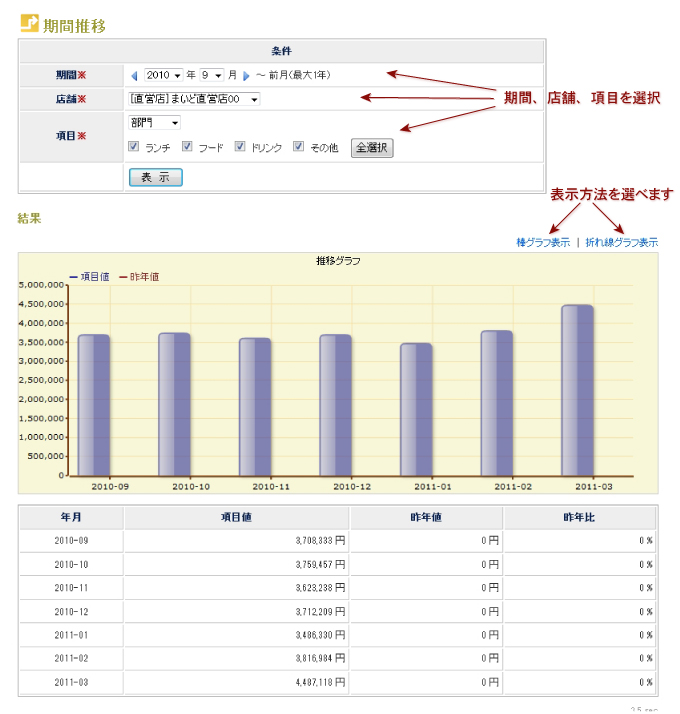Image resolution: width=680 pixels, height=714 pixels.
Task: Click the y-axis label 5,000,000
Action: [41, 285]
